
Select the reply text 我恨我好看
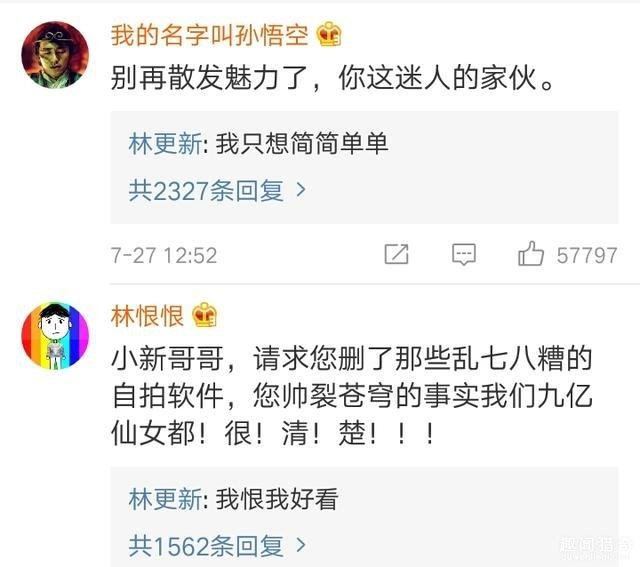[277, 499]
